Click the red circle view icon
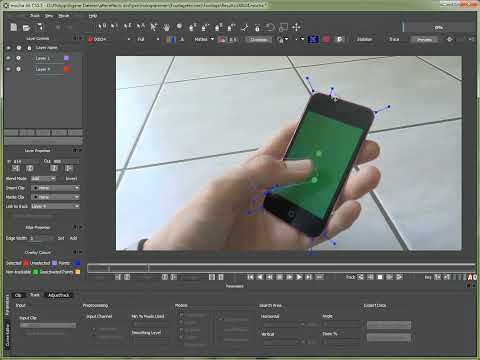The height and width of the screenshot is (360, 480). coord(326,39)
